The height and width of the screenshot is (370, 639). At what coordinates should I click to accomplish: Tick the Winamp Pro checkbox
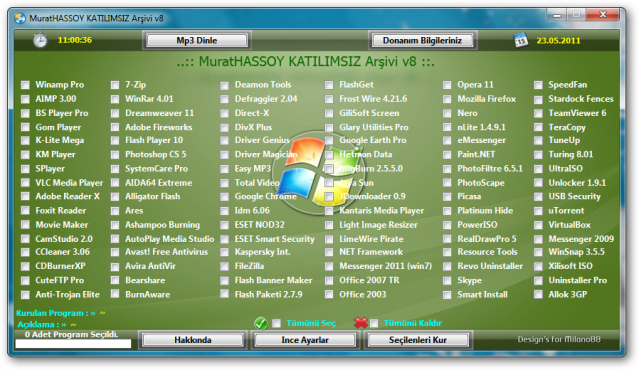25,85
